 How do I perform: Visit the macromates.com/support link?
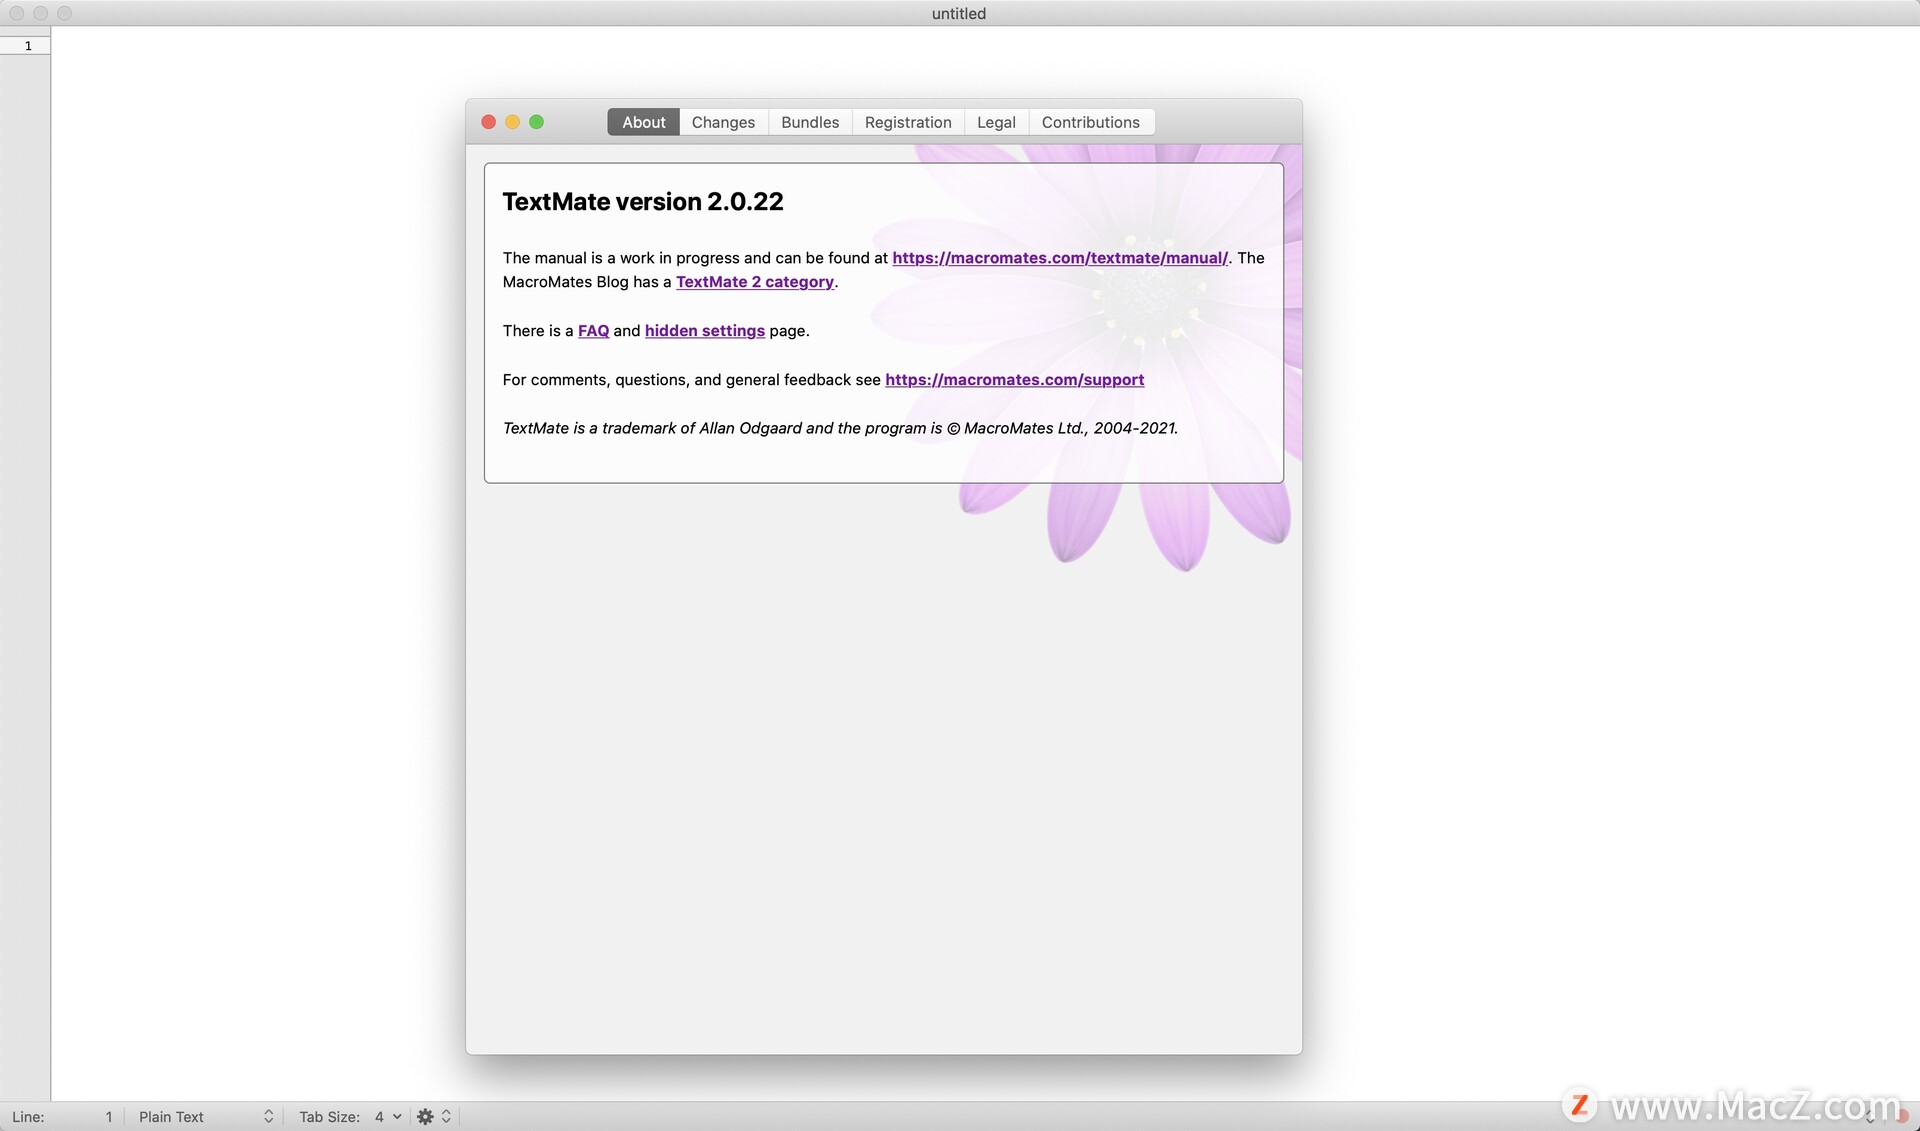(1014, 380)
